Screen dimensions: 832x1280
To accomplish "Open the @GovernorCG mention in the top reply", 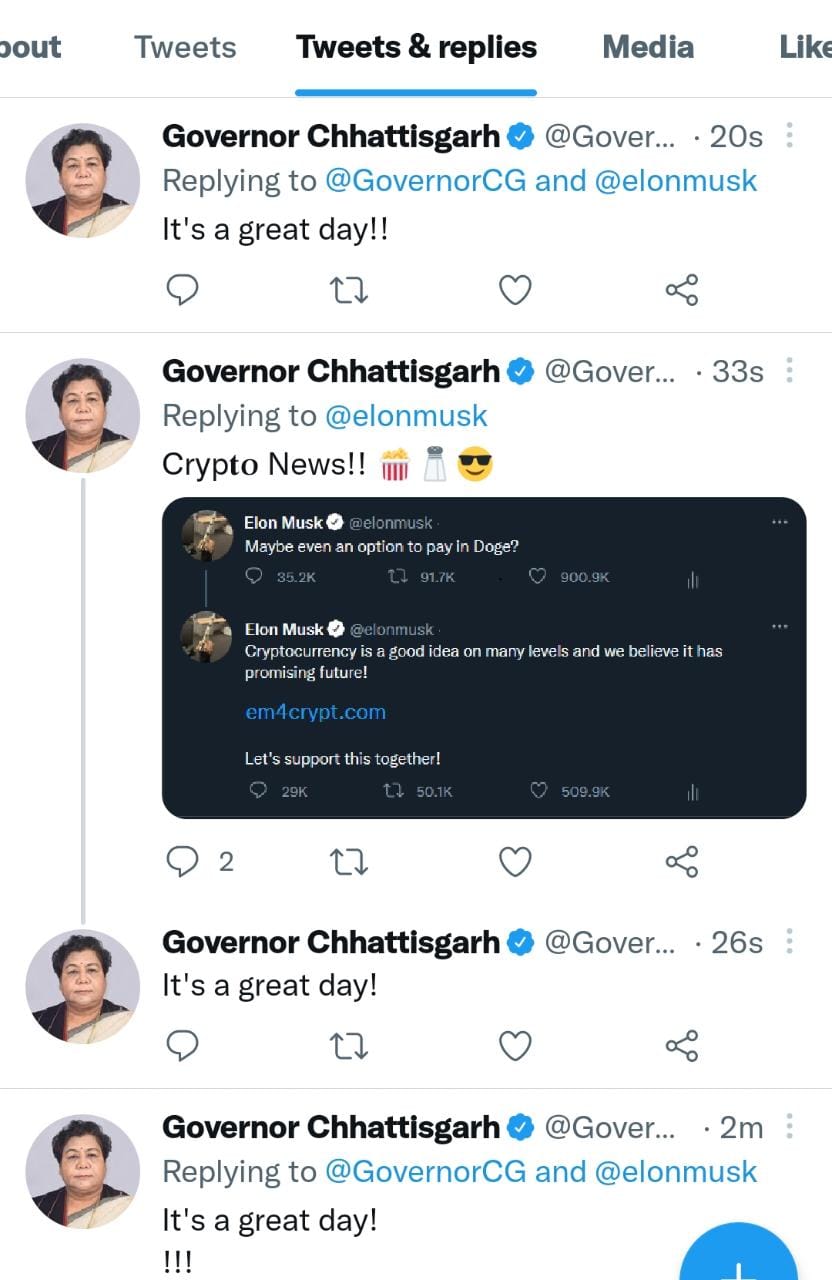I will [425, 181].
